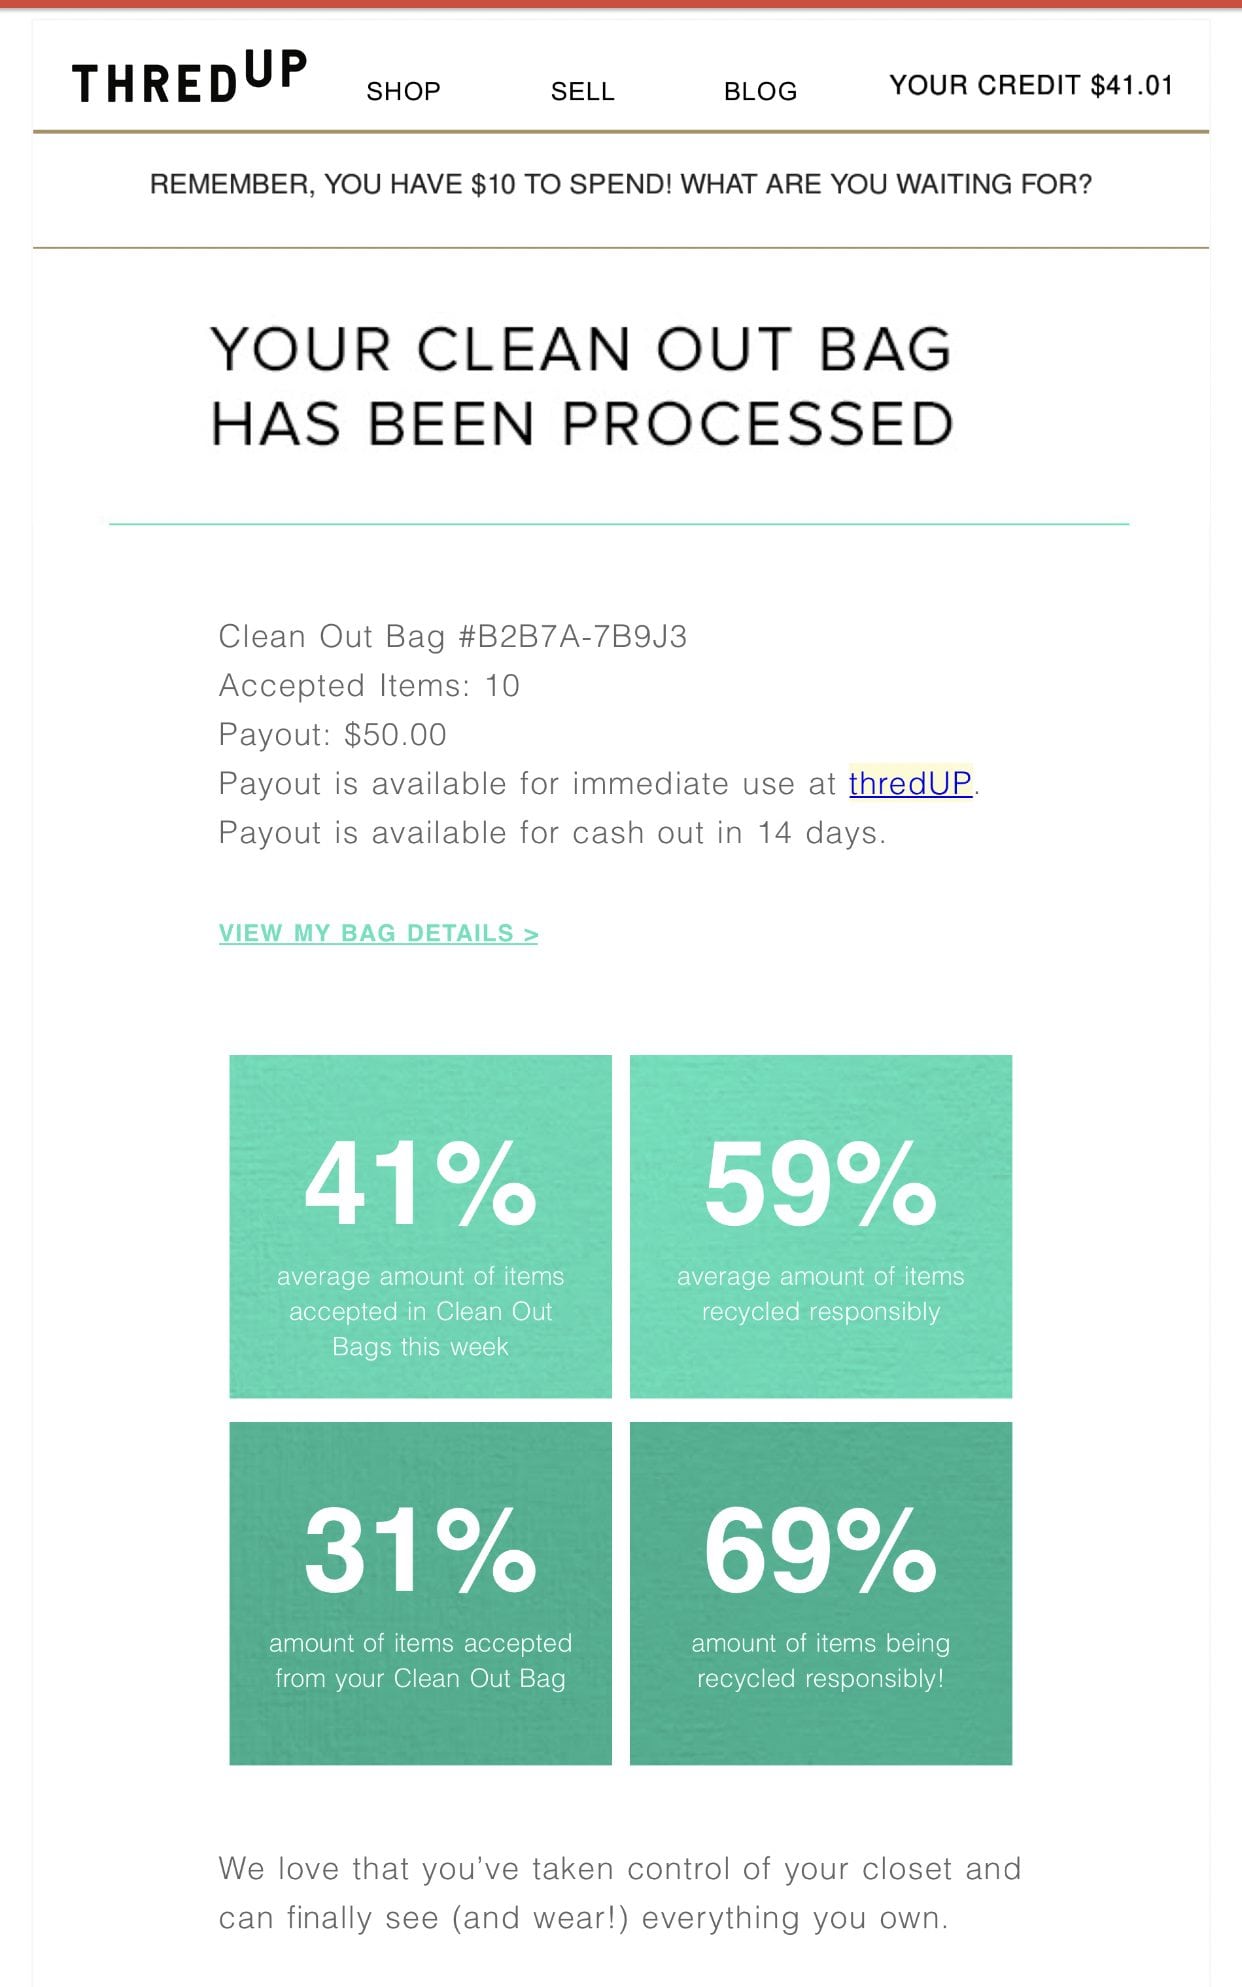1242x1987 pixels.
Task: Click the closing closet message paragraph
Action: tap(620, 1893)
